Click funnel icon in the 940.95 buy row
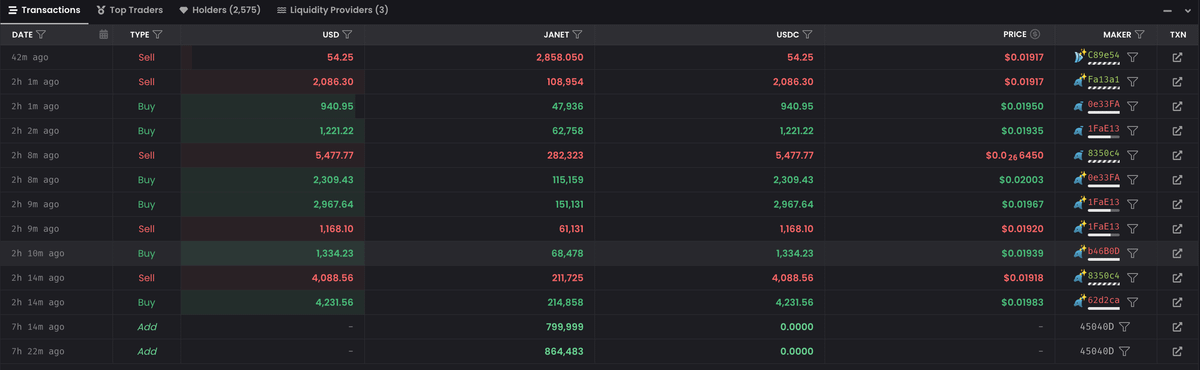Image resolution: width=1200 pixels, height=370 pixels. point(1133,106)
